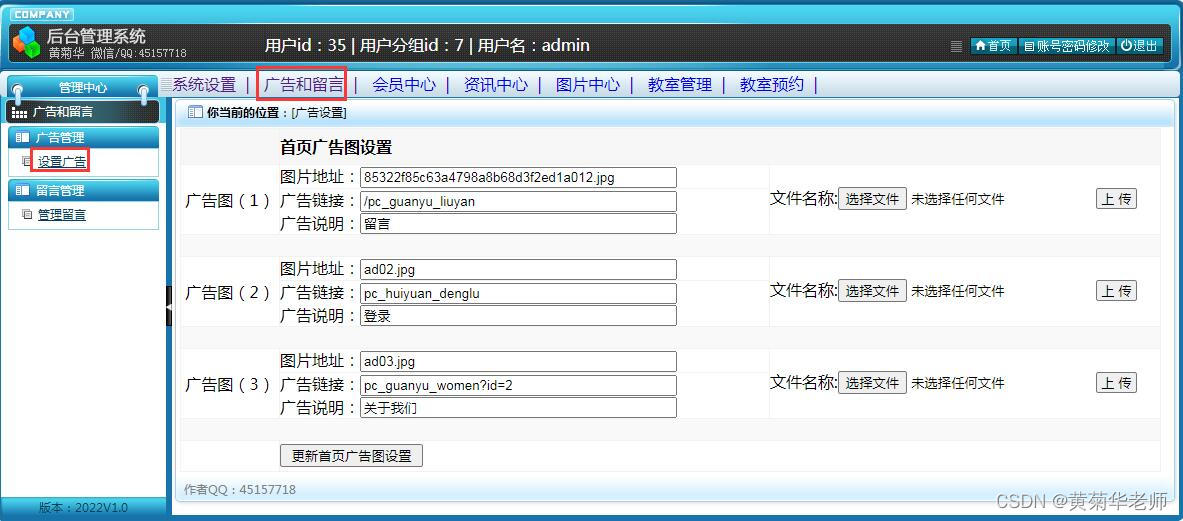This screenshot has height=521, width=1183.
Task: Click 广告链接 field with /pc_guanyu_liuyan
Action: coord(518,201)
